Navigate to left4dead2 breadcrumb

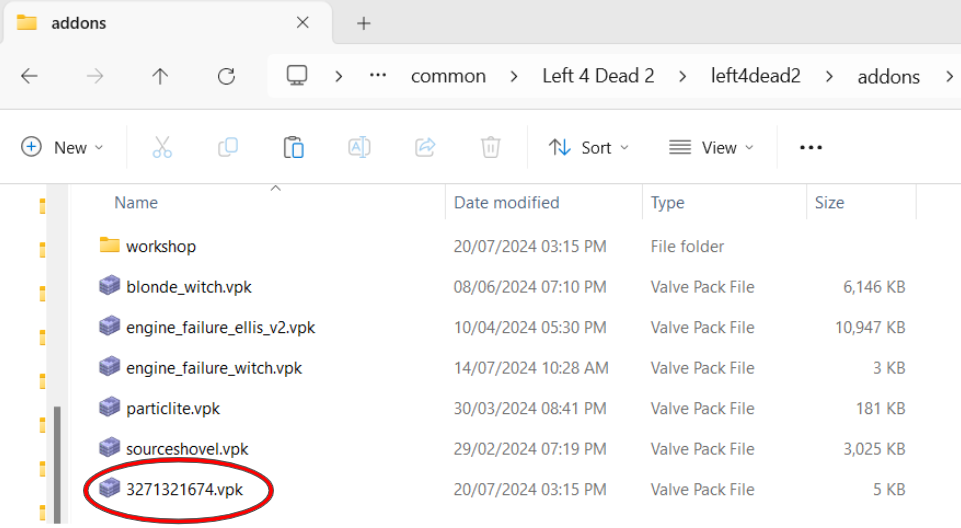coord(756,76)
